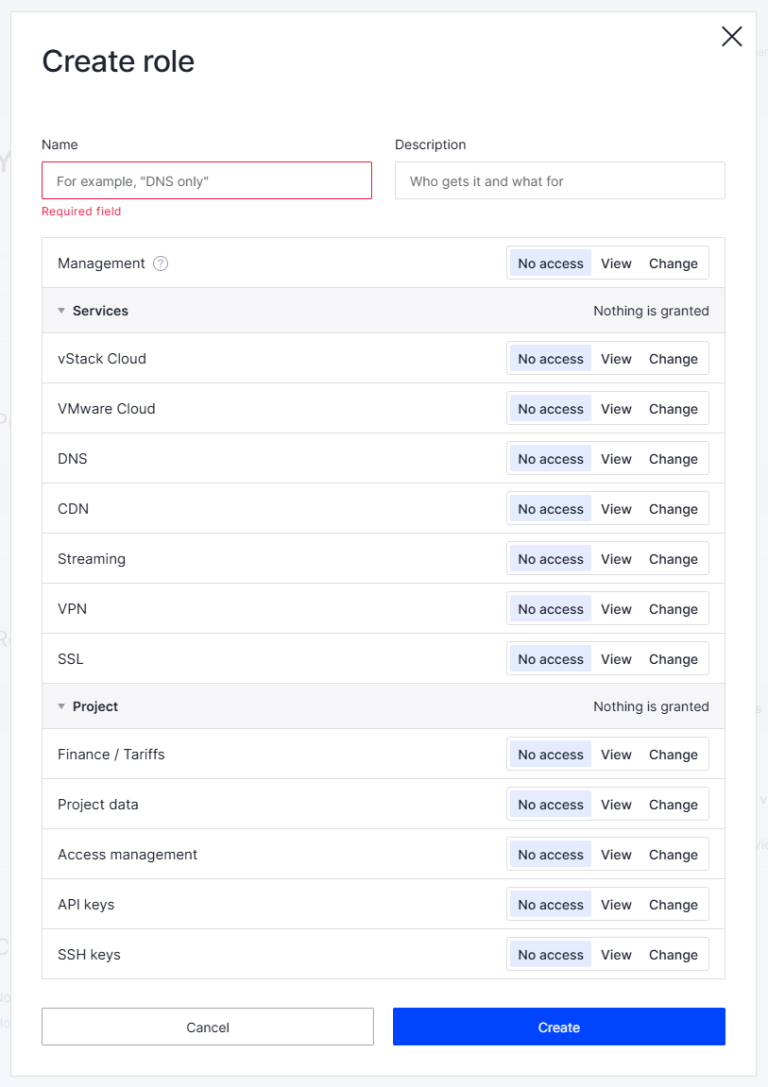Collapse the Project section triangle

point(61,706)
